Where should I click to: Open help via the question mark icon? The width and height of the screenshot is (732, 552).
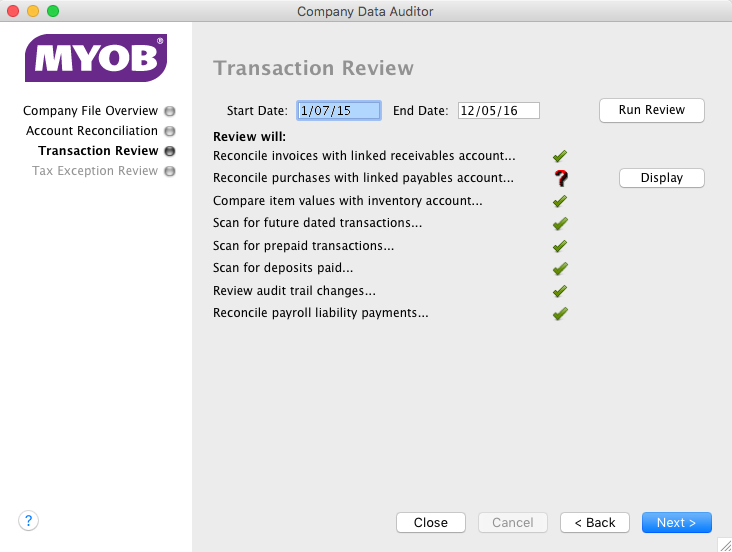(x=28, y=520)
